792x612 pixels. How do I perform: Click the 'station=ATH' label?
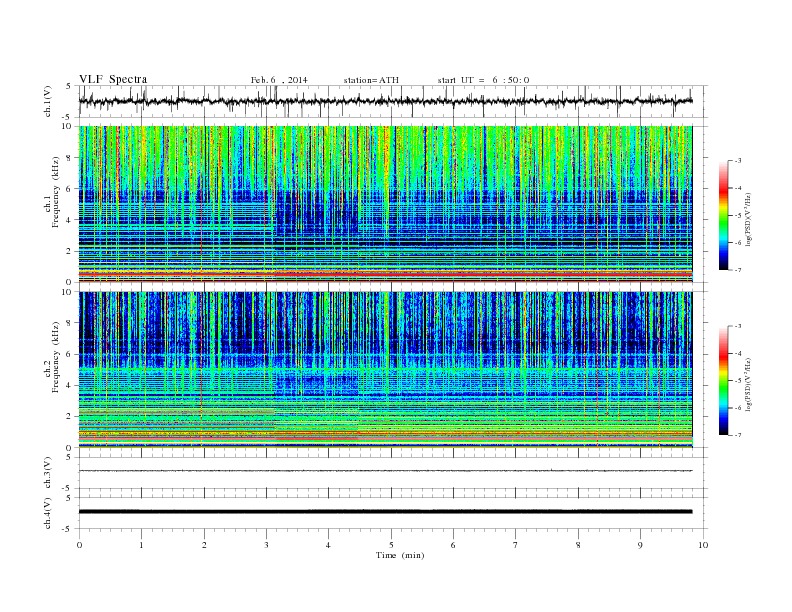tap(371, 80)
